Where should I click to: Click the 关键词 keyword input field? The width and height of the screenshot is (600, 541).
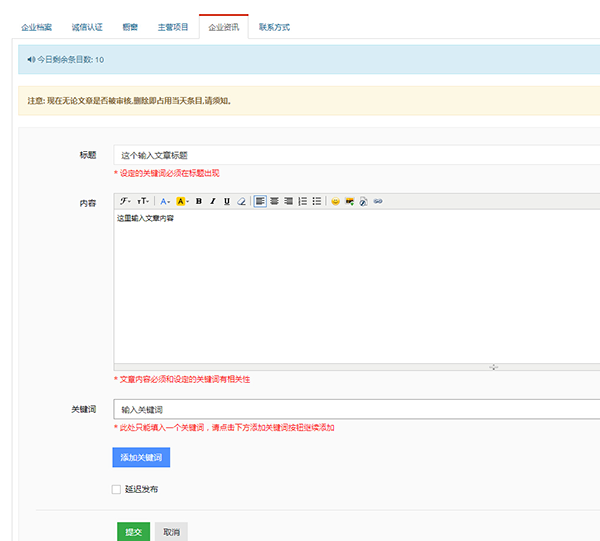357,409
